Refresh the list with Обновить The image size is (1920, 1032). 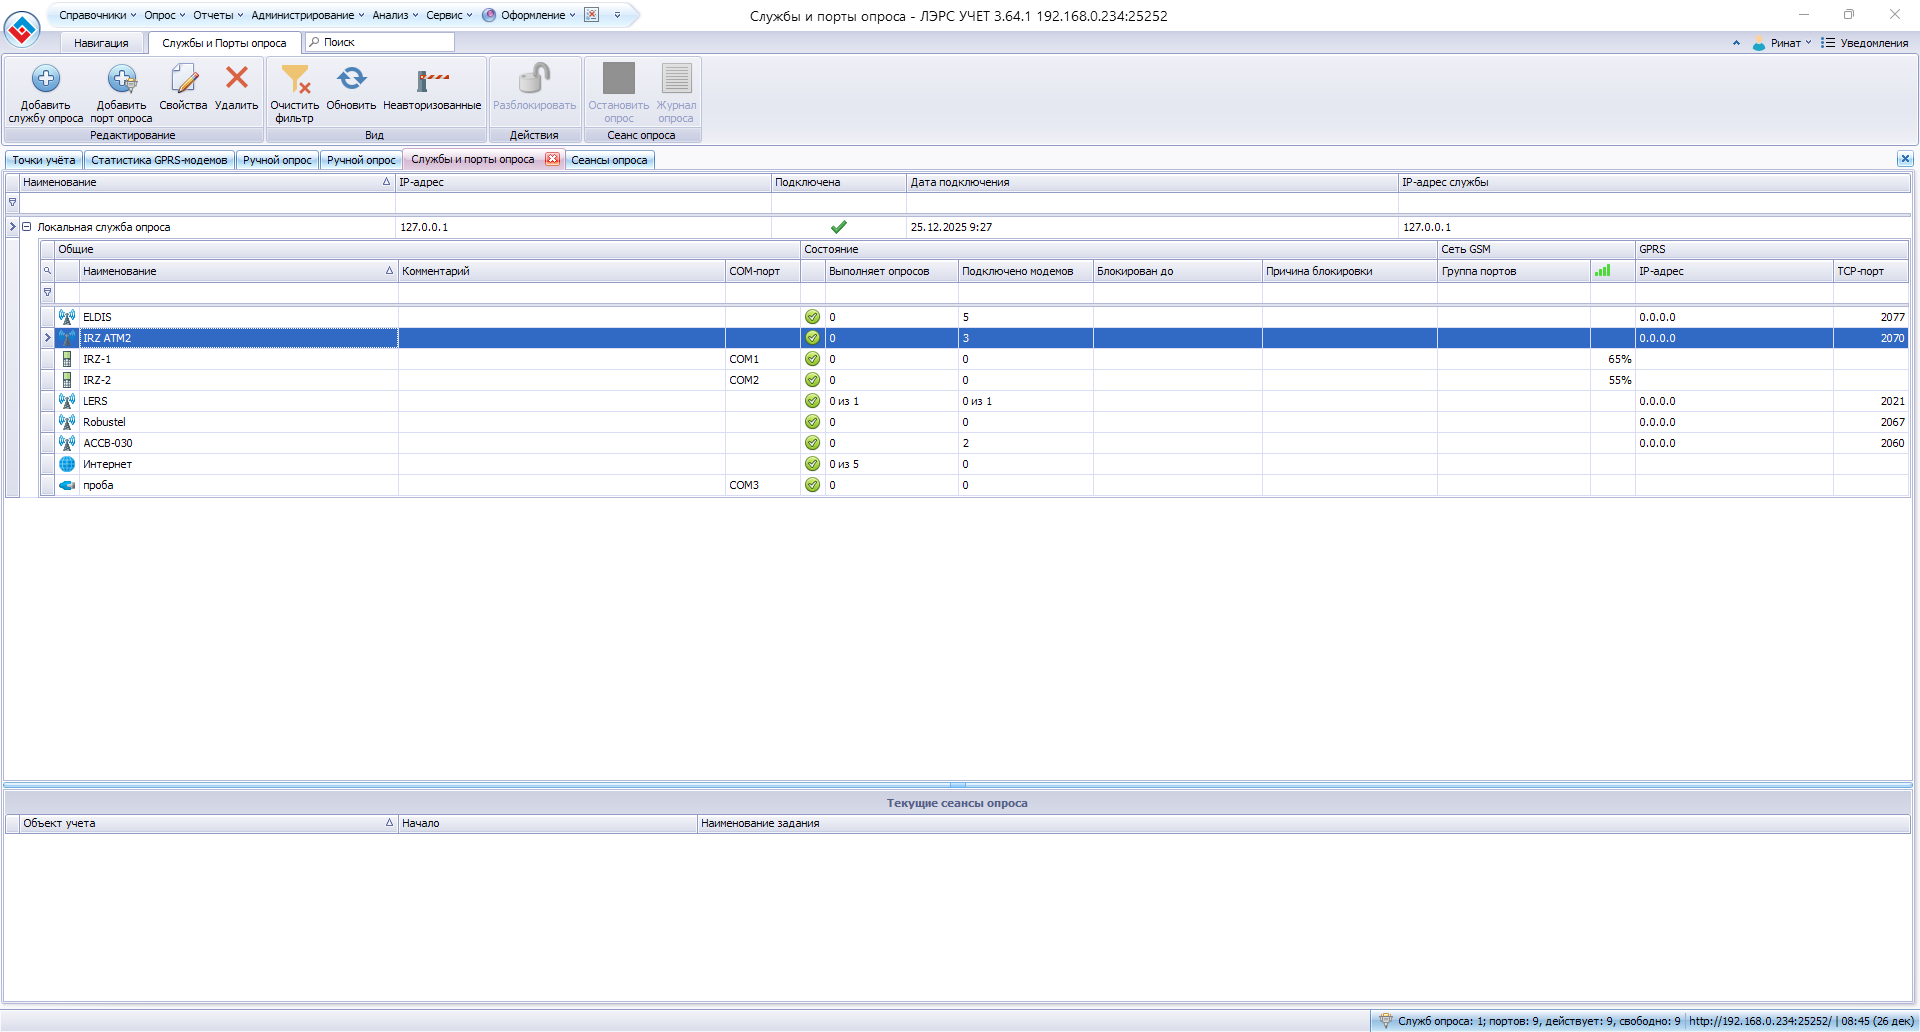pyautogui.click(x=351, y=79)
